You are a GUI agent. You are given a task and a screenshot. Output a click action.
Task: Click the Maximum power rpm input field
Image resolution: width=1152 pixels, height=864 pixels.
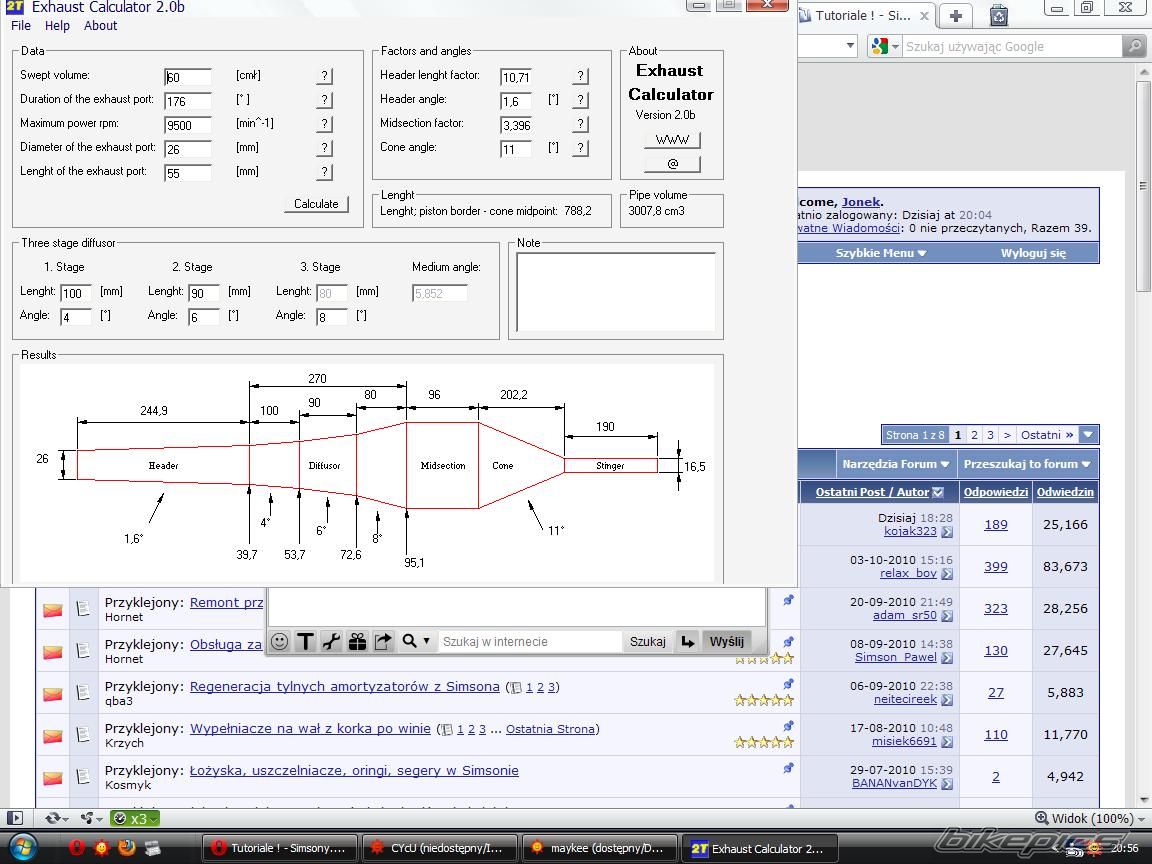coord(188,125)
